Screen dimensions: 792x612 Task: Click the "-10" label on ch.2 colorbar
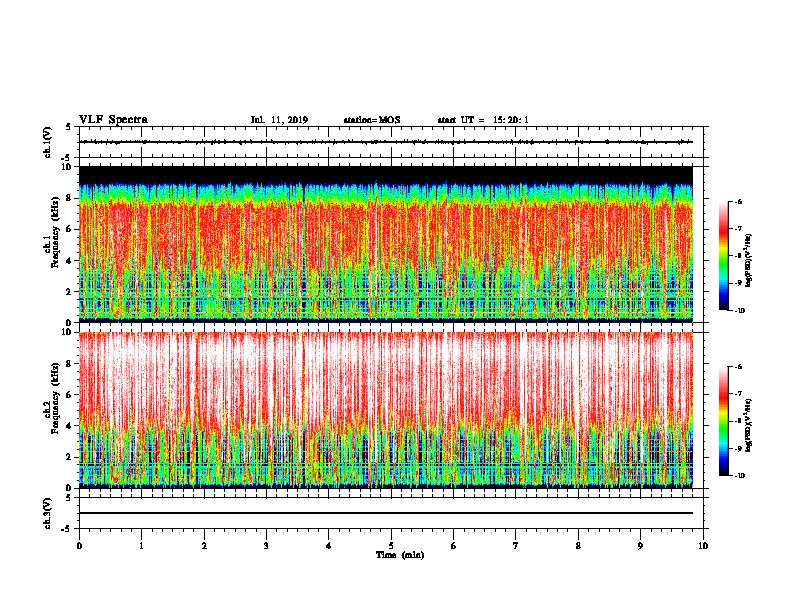pyautogui.click(x=739, y=476)
